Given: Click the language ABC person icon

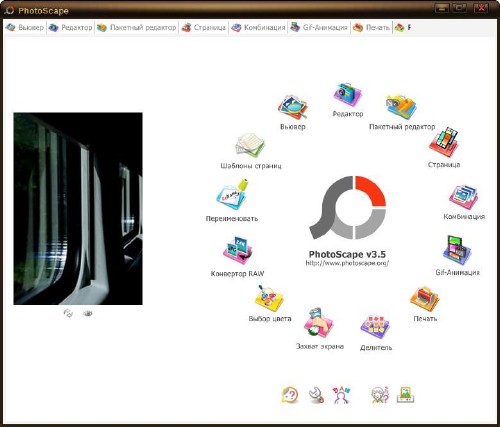Looking at the screenshot, I should [342, 395].
